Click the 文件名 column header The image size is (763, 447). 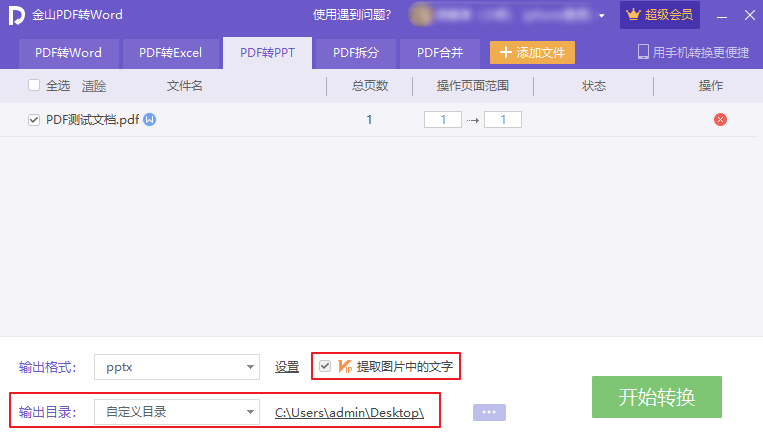click(x=184, y=86)
